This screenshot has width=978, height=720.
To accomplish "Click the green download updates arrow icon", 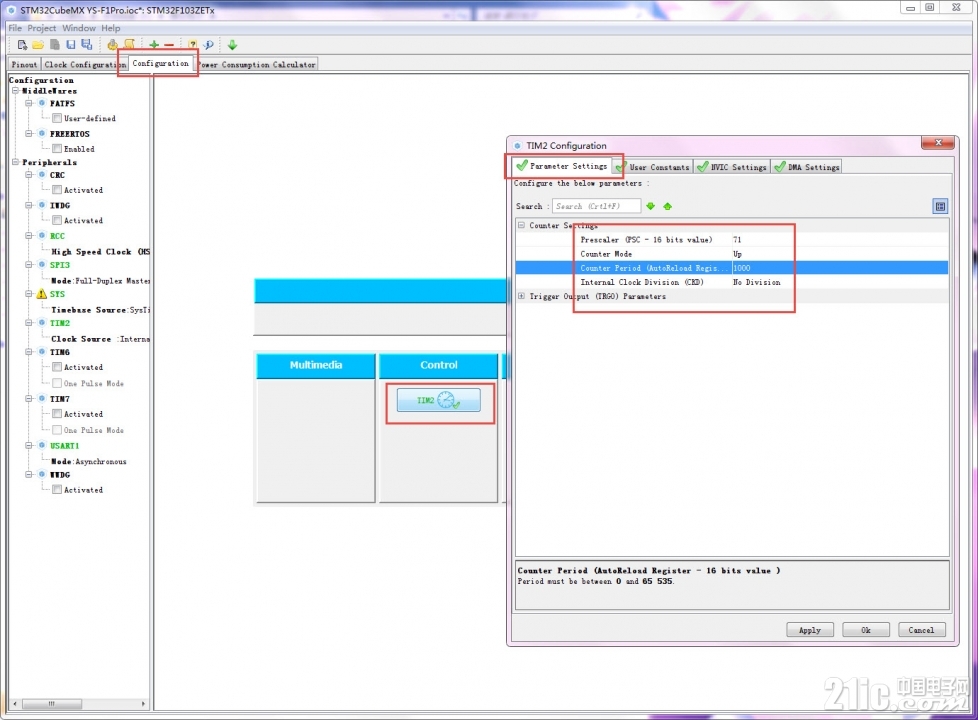I will 232,45.
